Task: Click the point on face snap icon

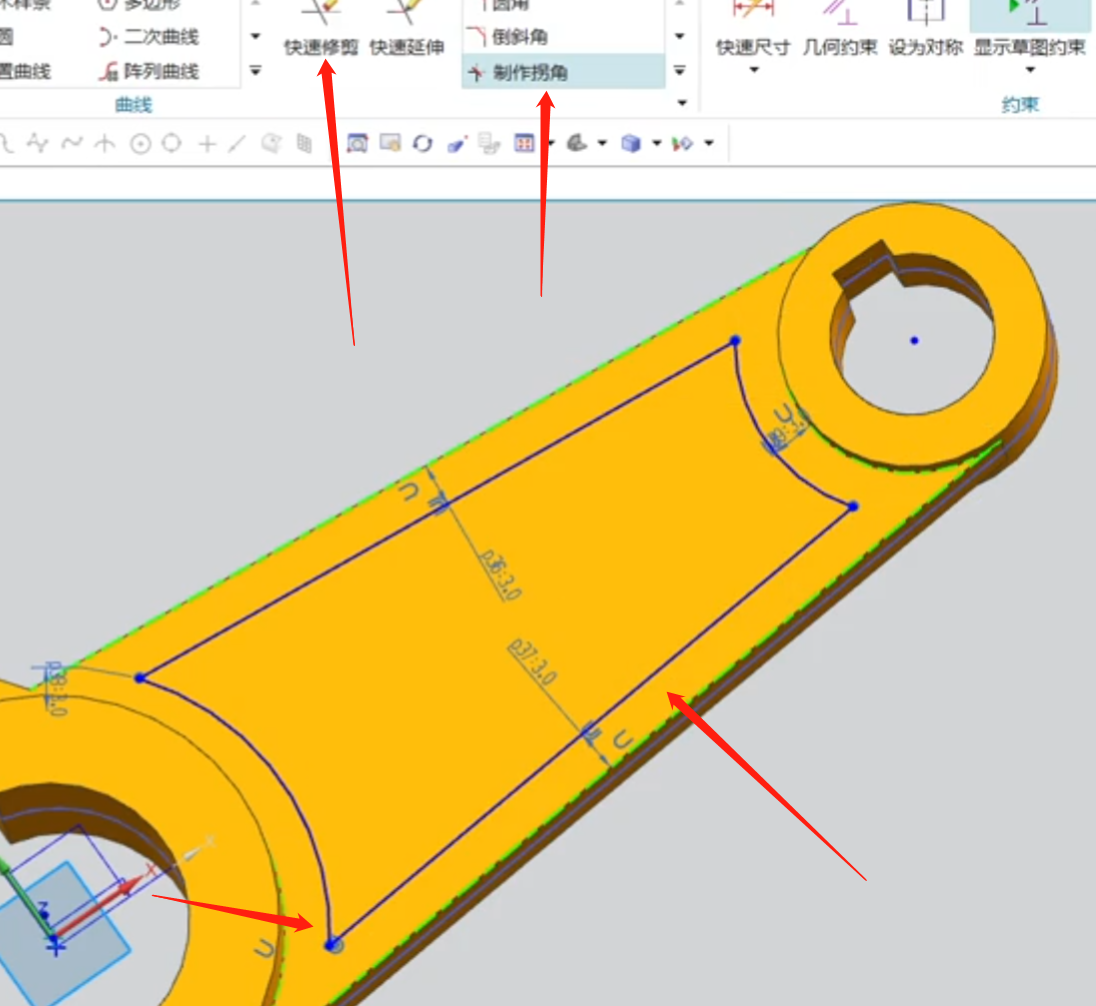Action: [271, 143]
